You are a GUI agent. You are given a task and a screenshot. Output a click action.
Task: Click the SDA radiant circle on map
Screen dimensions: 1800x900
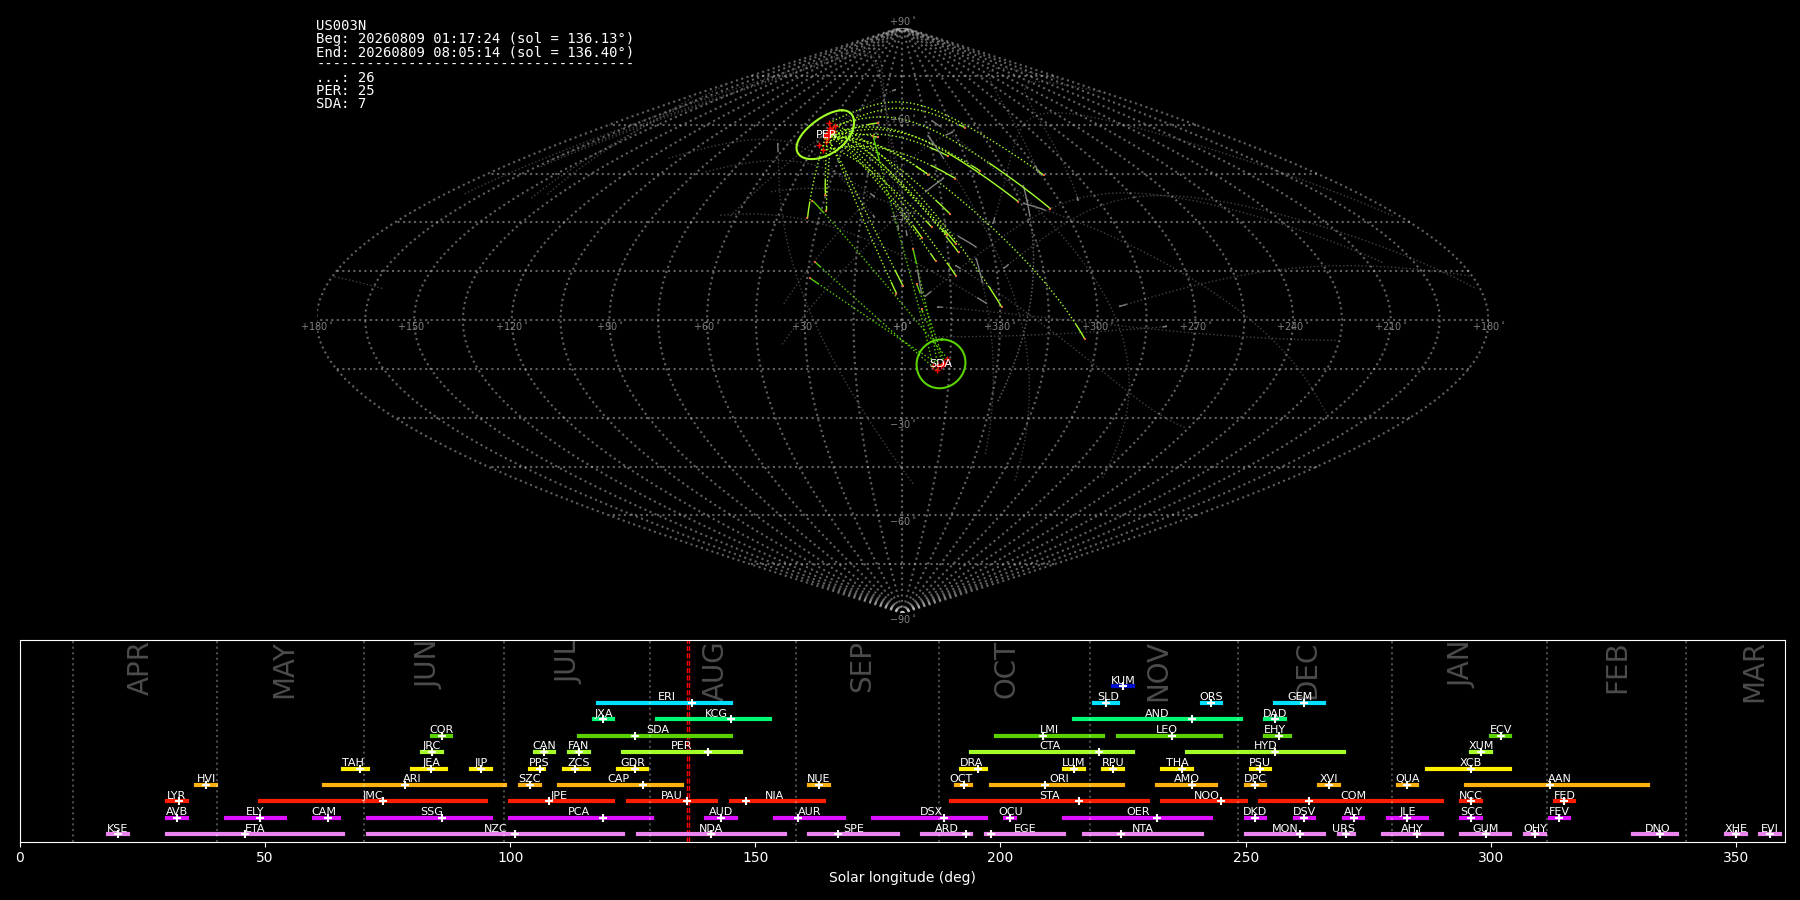click(x=941, y=364)
